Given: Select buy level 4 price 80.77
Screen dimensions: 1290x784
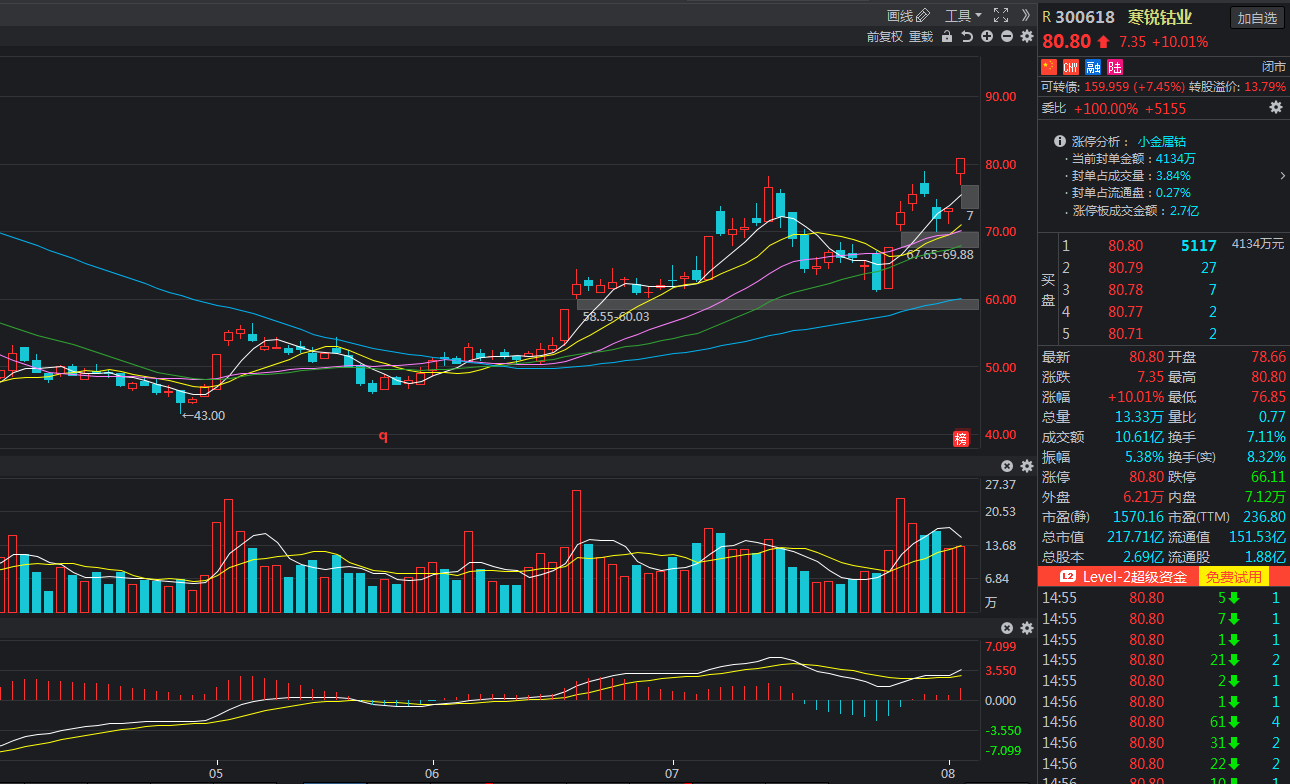Looking at the screenshot, I should [x=1125, y=312].
